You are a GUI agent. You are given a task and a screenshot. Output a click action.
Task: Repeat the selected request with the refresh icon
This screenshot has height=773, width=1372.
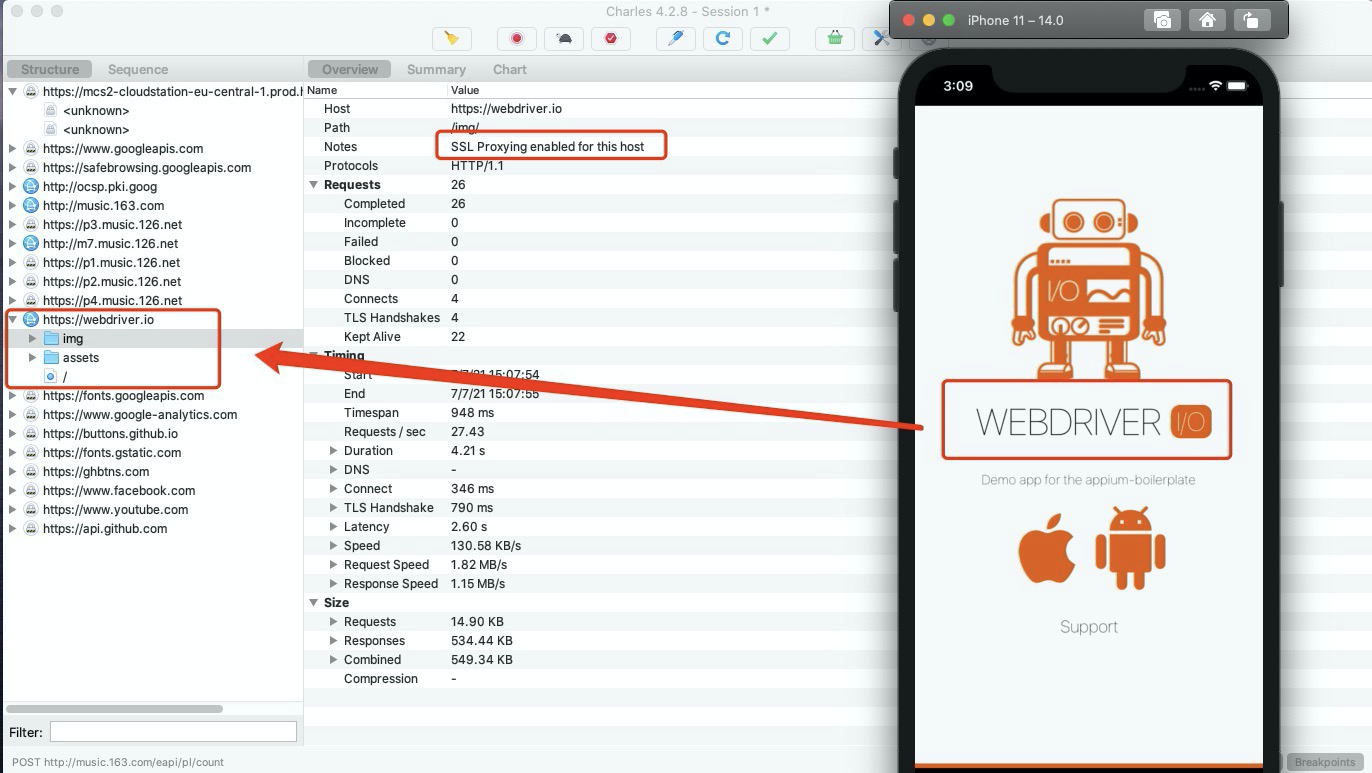point(723,39)
